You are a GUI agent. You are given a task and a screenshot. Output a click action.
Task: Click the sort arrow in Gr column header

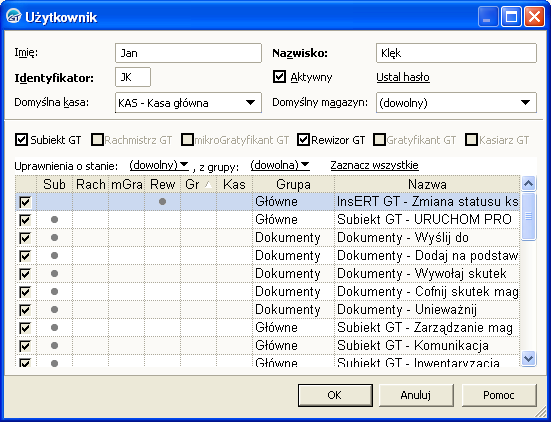(x=208, y=184)
